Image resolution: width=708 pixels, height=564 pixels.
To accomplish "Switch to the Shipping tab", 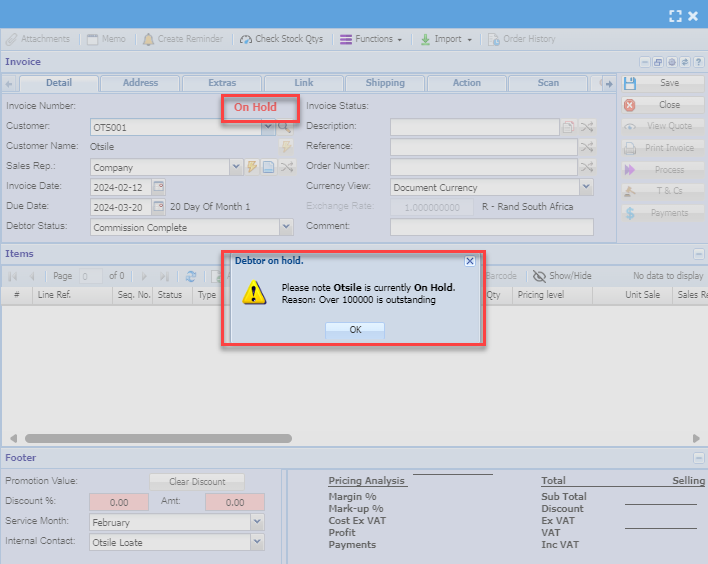I will 385,83.
